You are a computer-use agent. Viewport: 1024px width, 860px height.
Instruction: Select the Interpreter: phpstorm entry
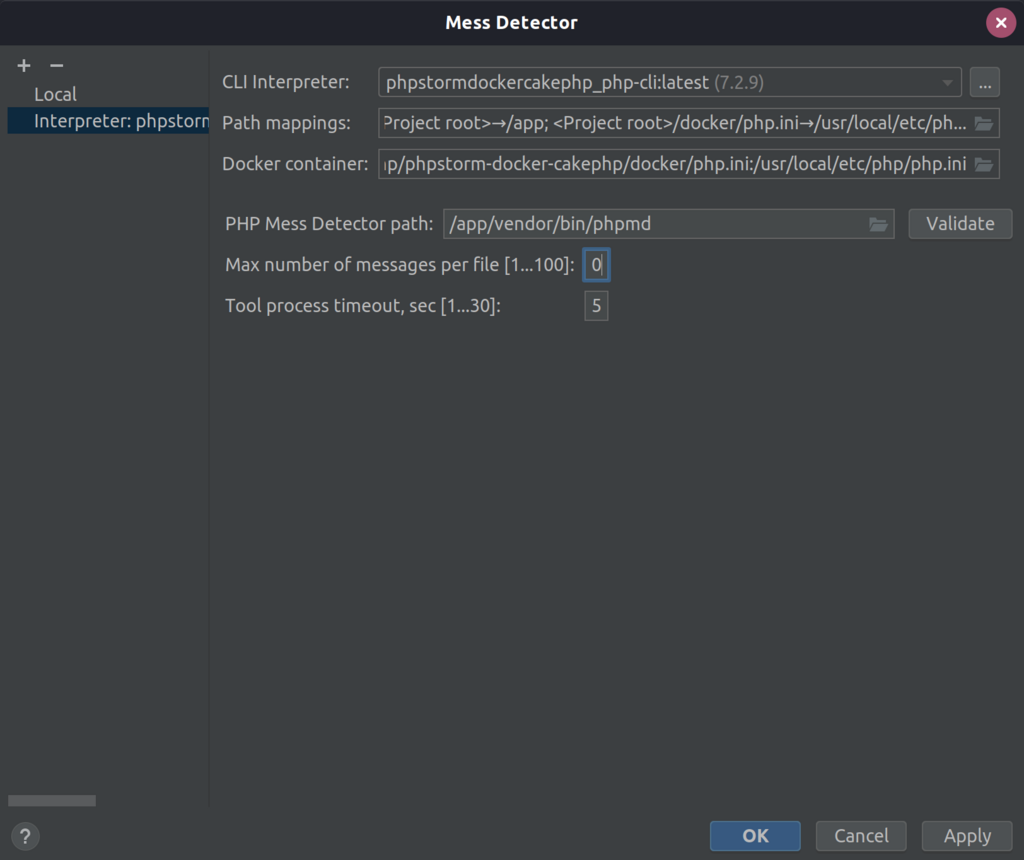click(x=108, y=121)
